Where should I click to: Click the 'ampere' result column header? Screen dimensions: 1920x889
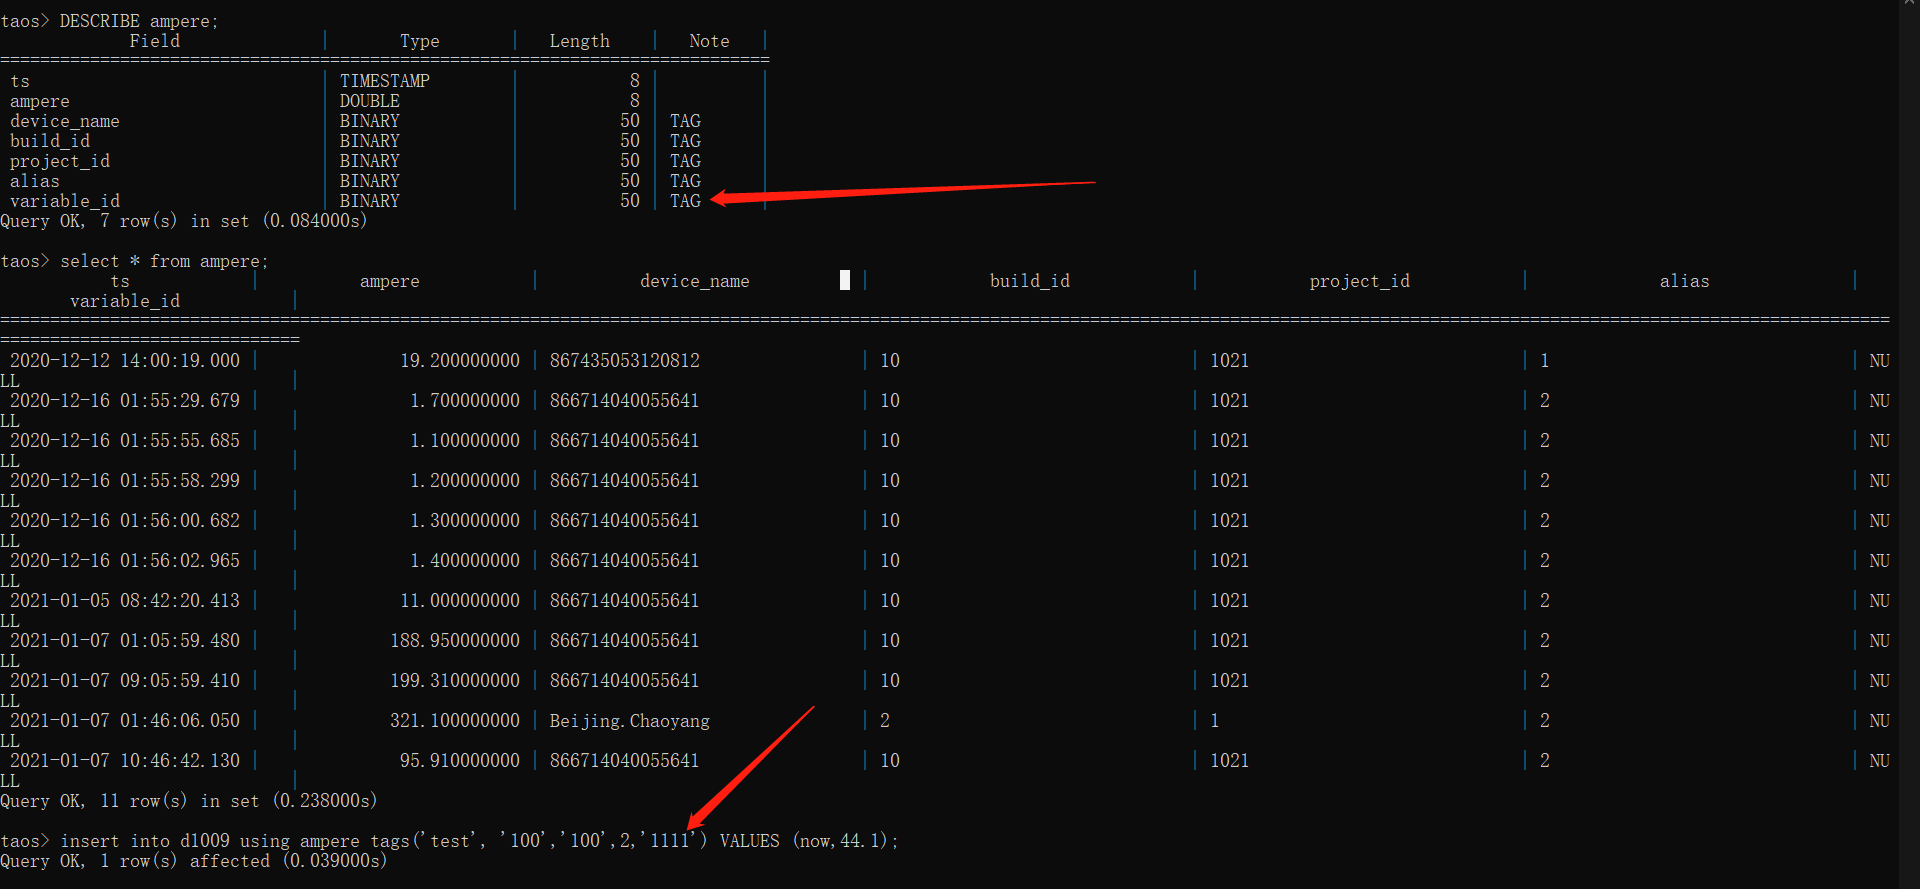pyautogui.click(x=390, y=281)
